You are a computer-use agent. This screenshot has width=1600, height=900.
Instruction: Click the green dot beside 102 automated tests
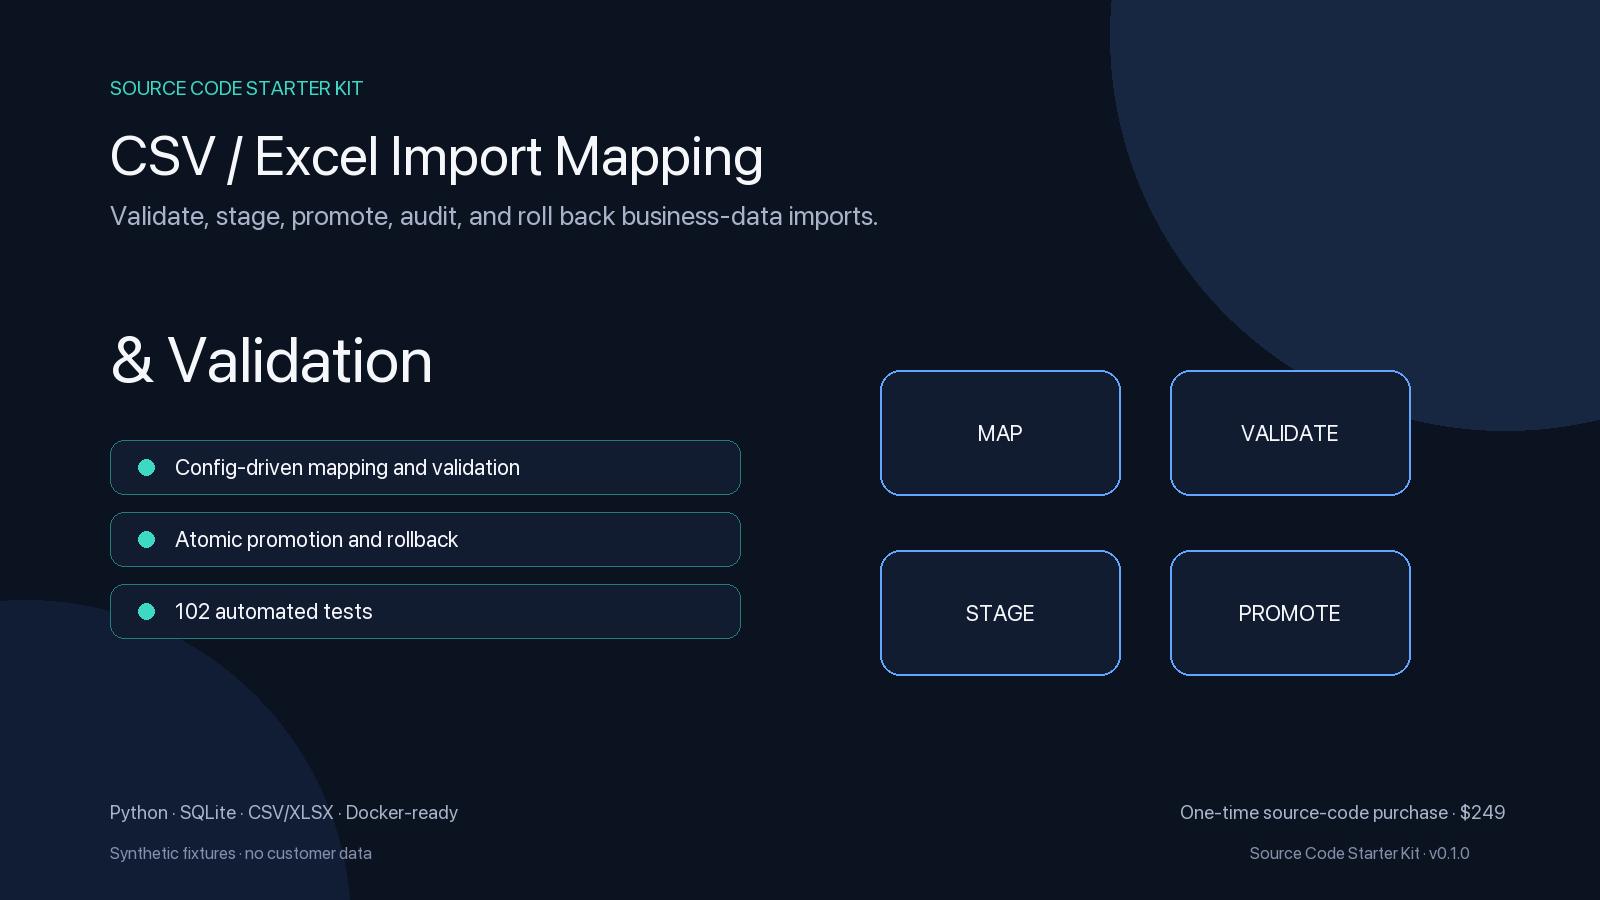(x=146, y=611)
